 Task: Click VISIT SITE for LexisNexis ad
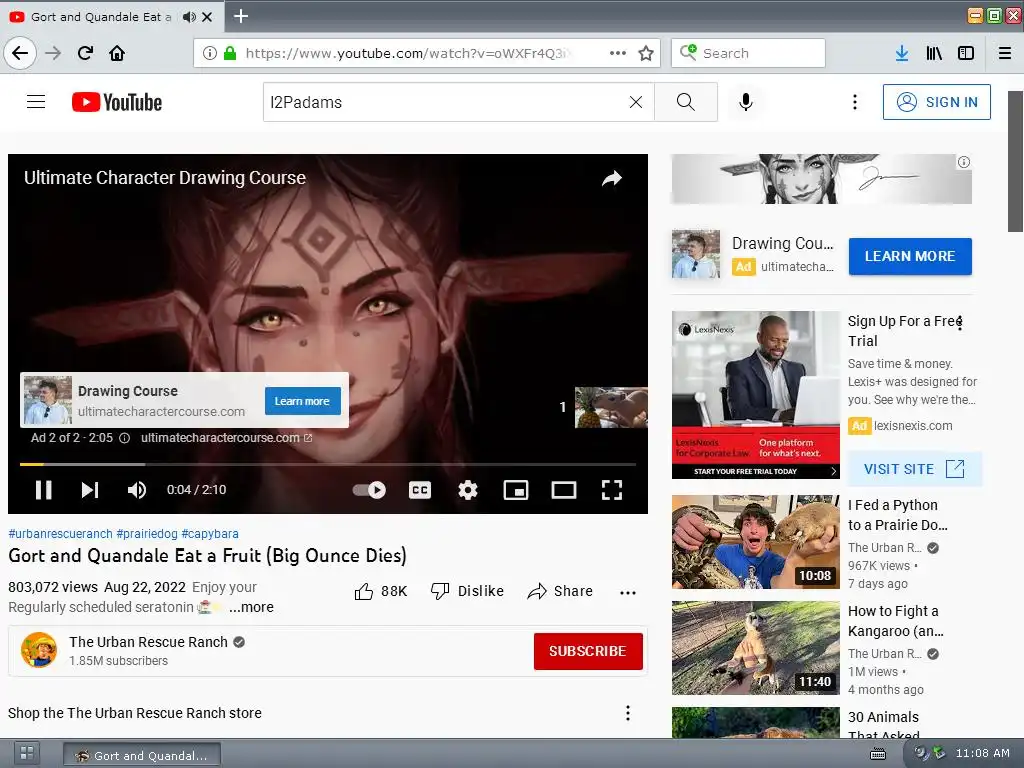click(x=914, y=469)
